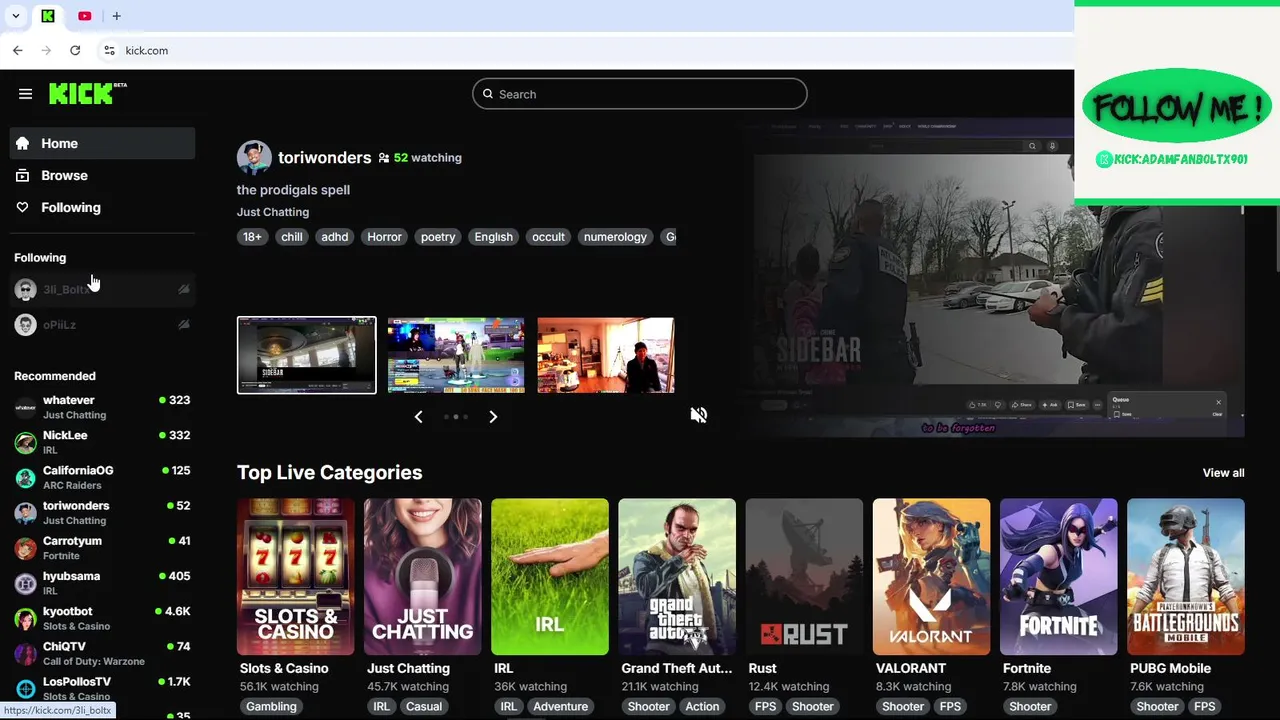The width and height of the screenshot is (1280, 720).
Task: Open IRL category card
Action: pos(550,577)
